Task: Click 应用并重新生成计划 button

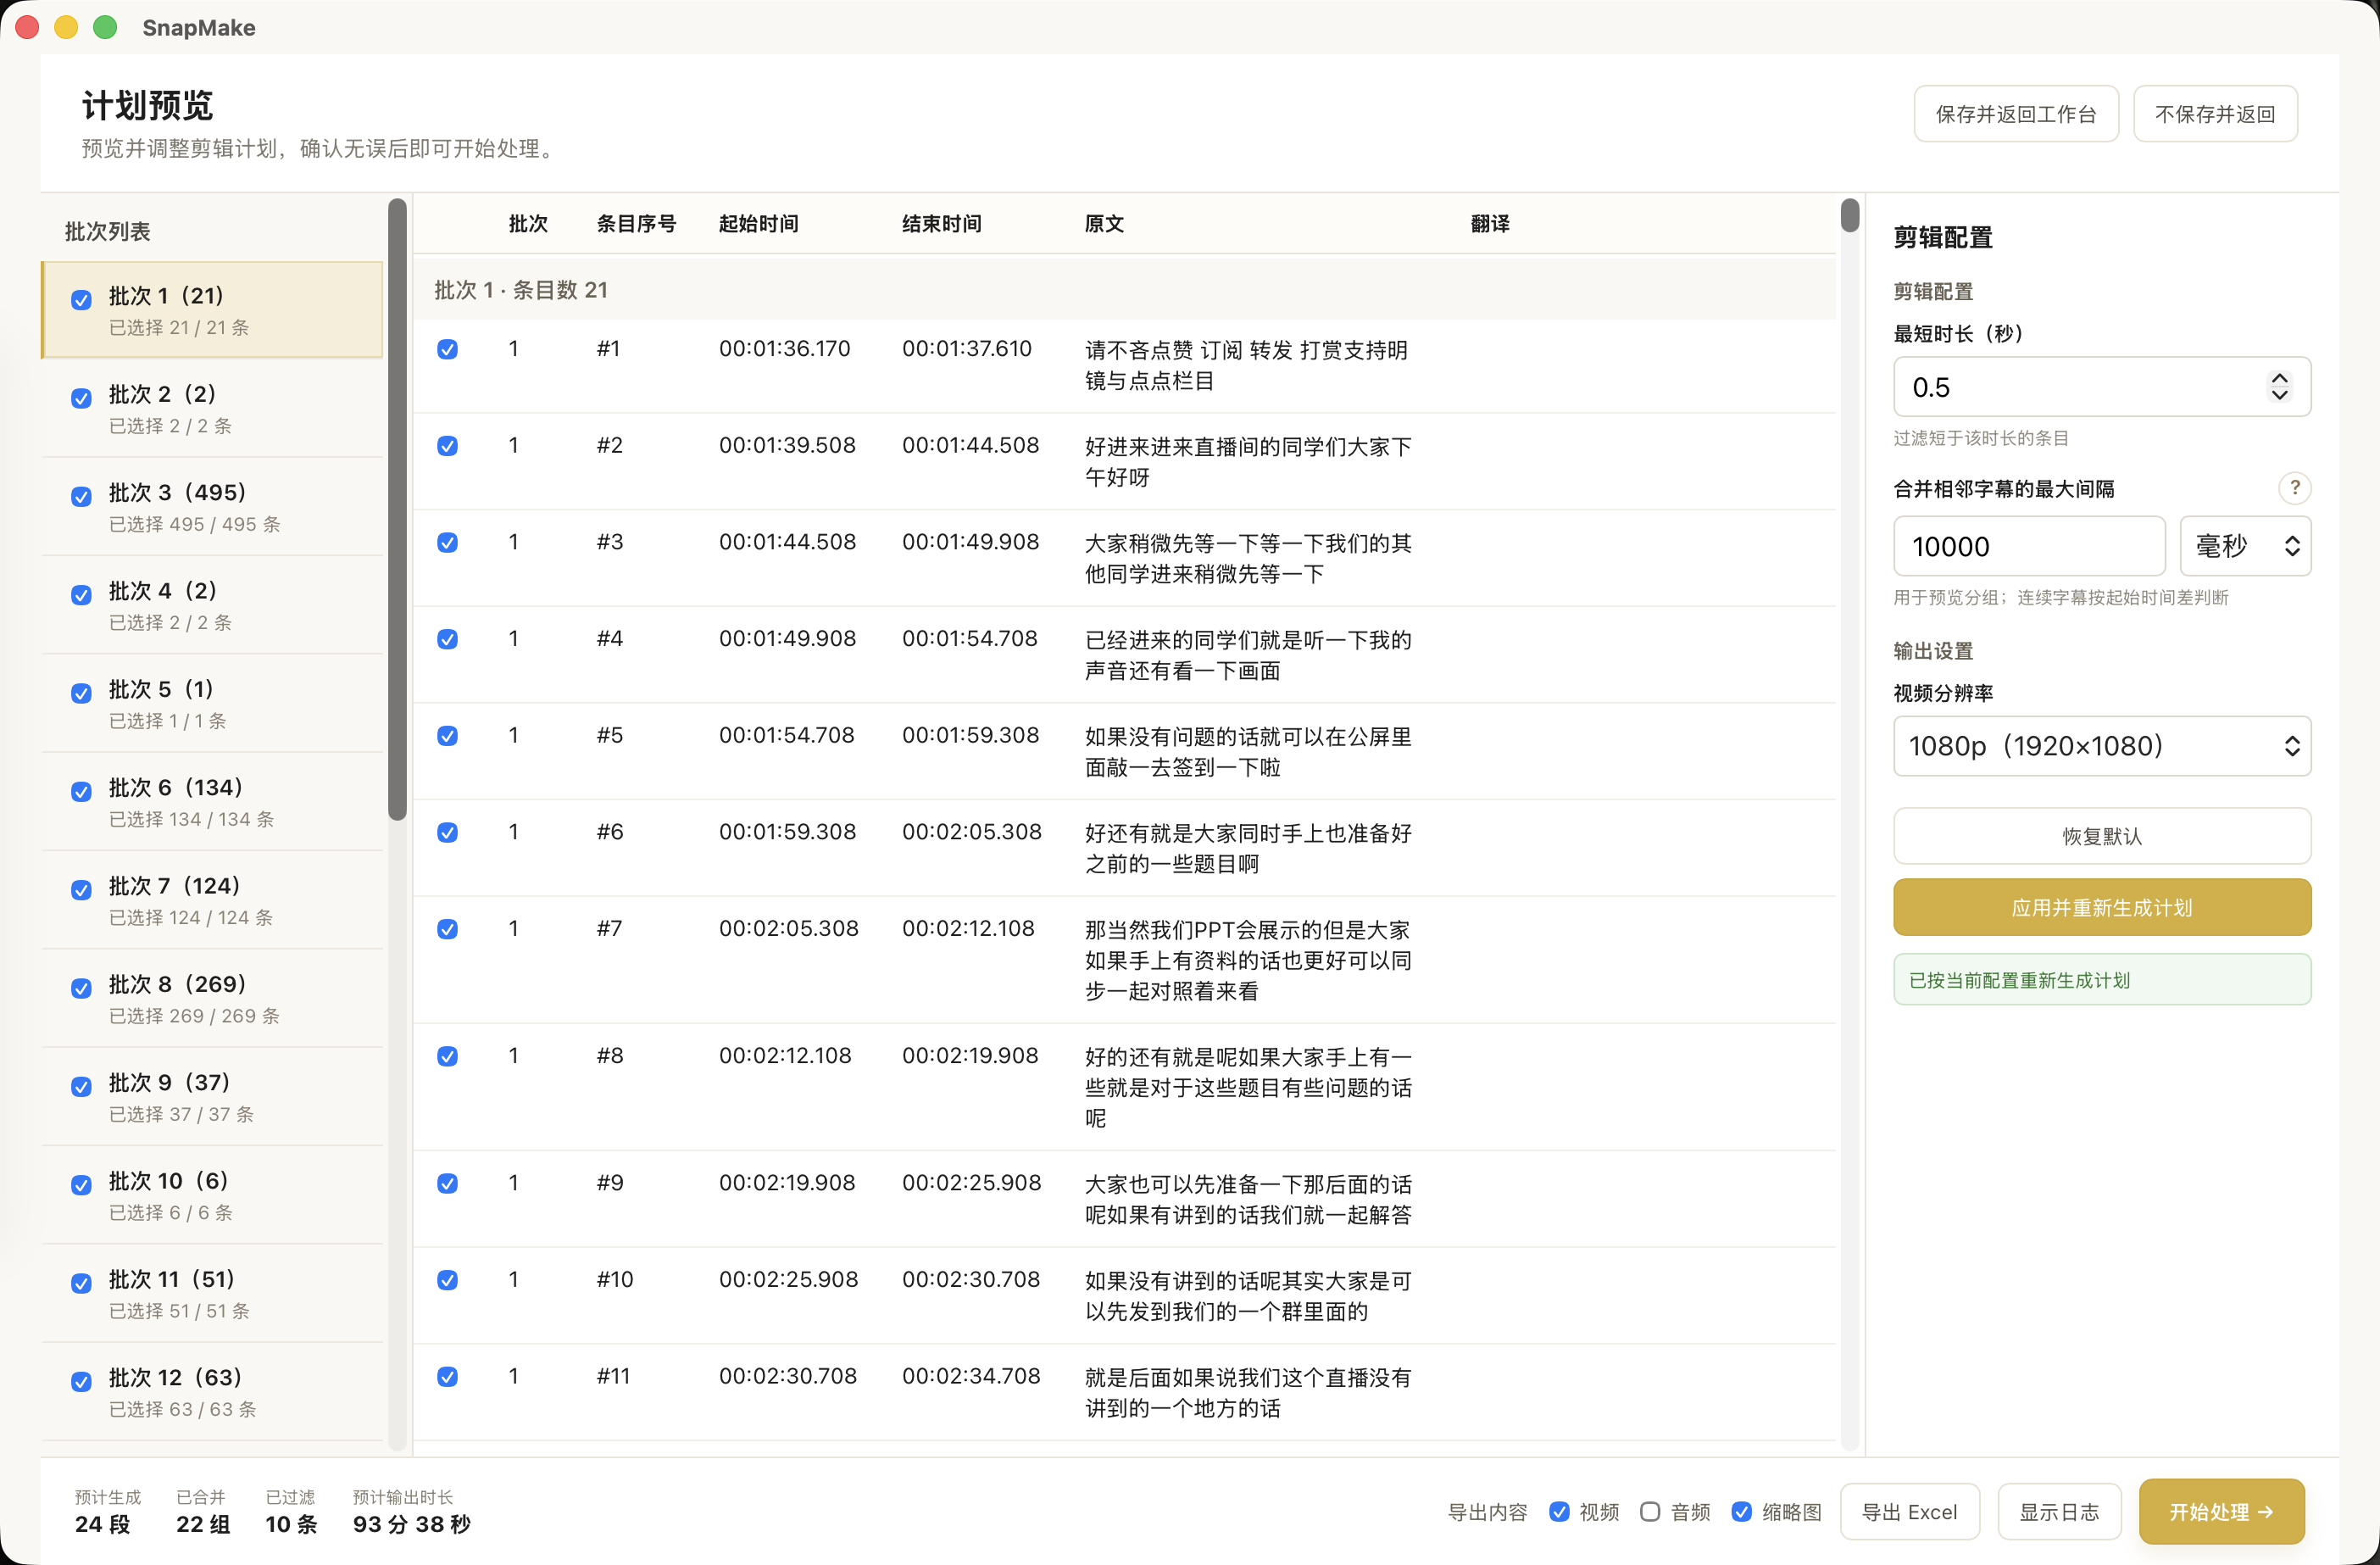Action: 2101,907
